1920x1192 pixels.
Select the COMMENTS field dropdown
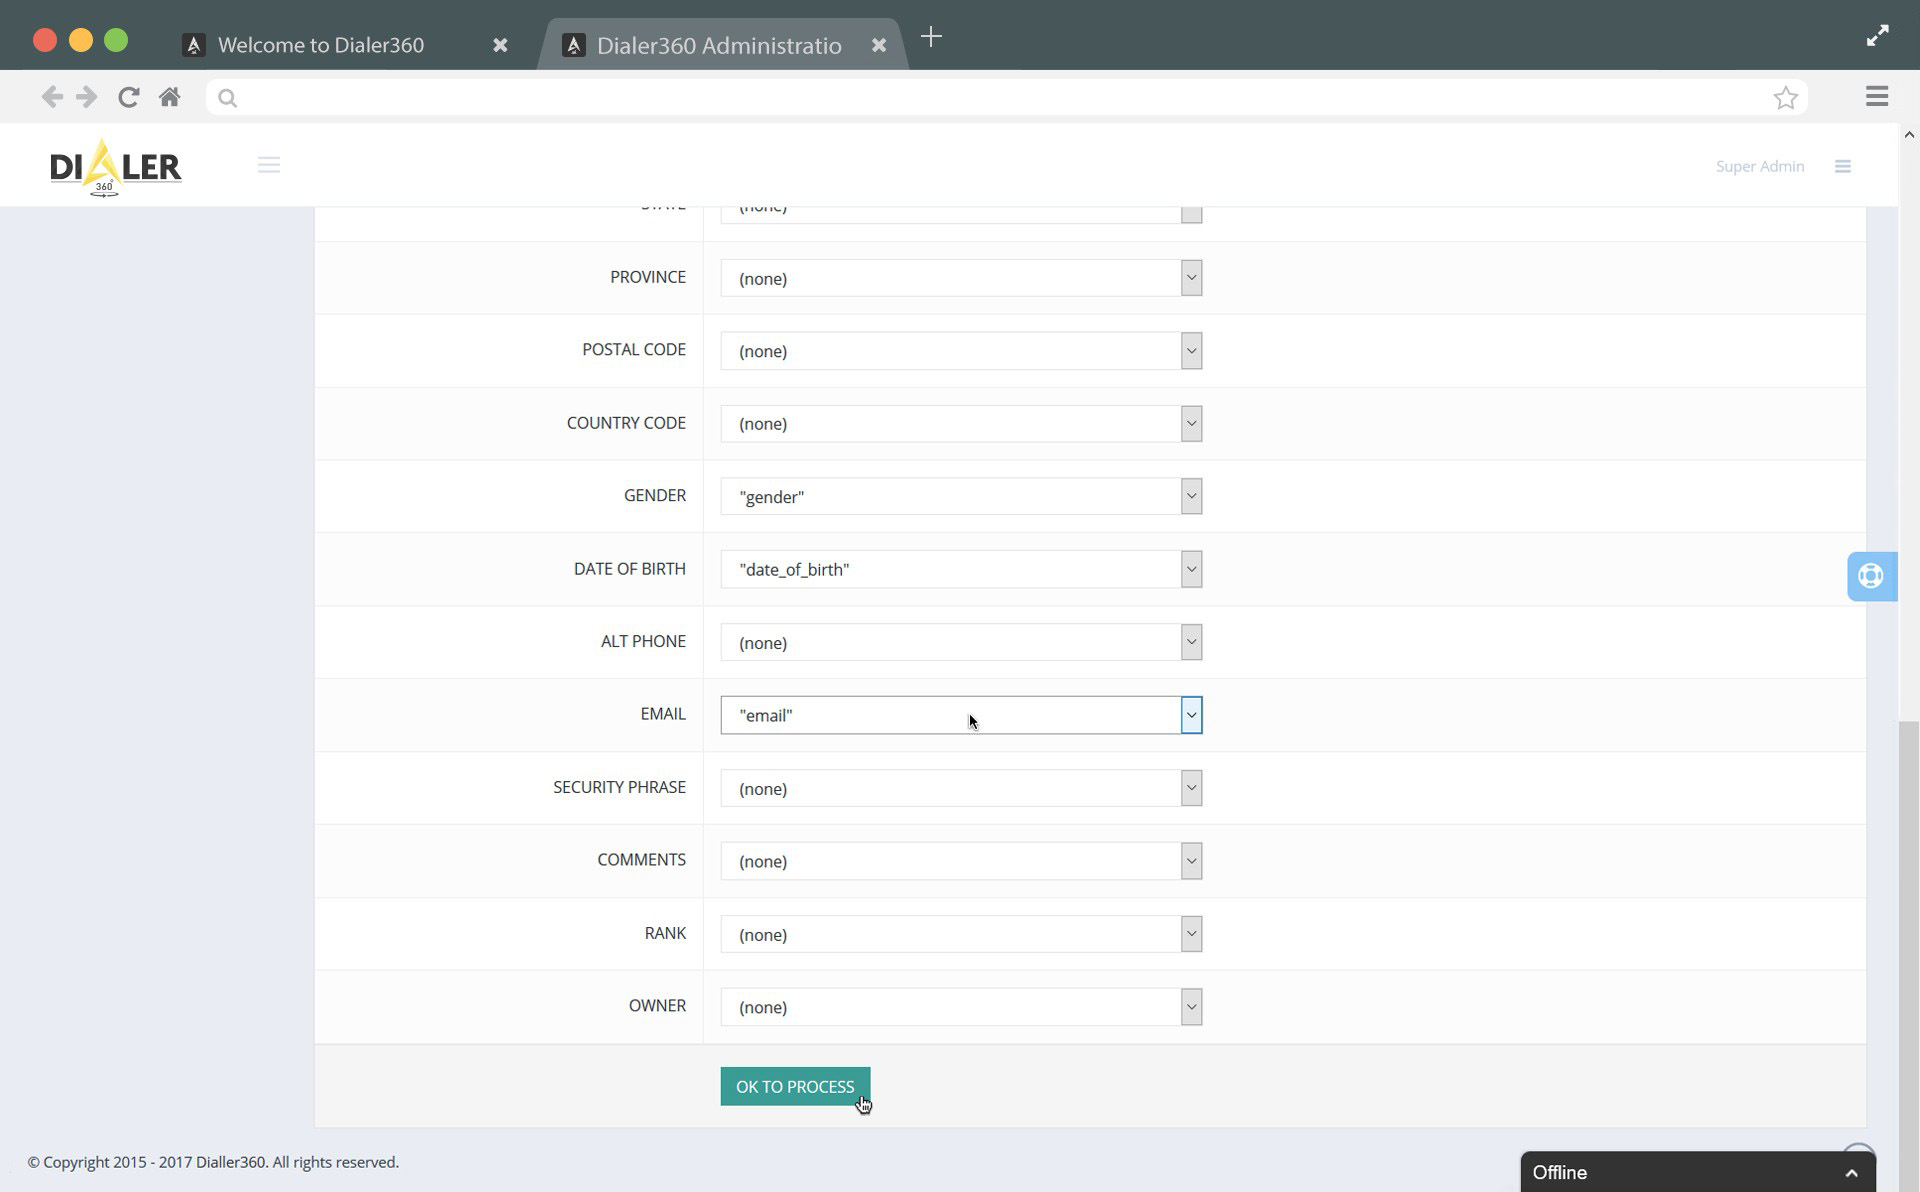pos(961,861)
